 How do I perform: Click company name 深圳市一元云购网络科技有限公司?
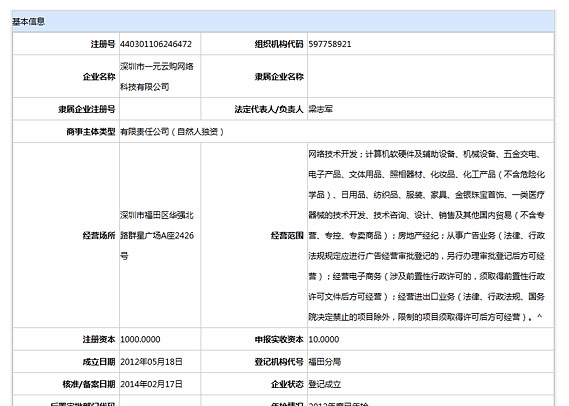click(x=157, y=77)
